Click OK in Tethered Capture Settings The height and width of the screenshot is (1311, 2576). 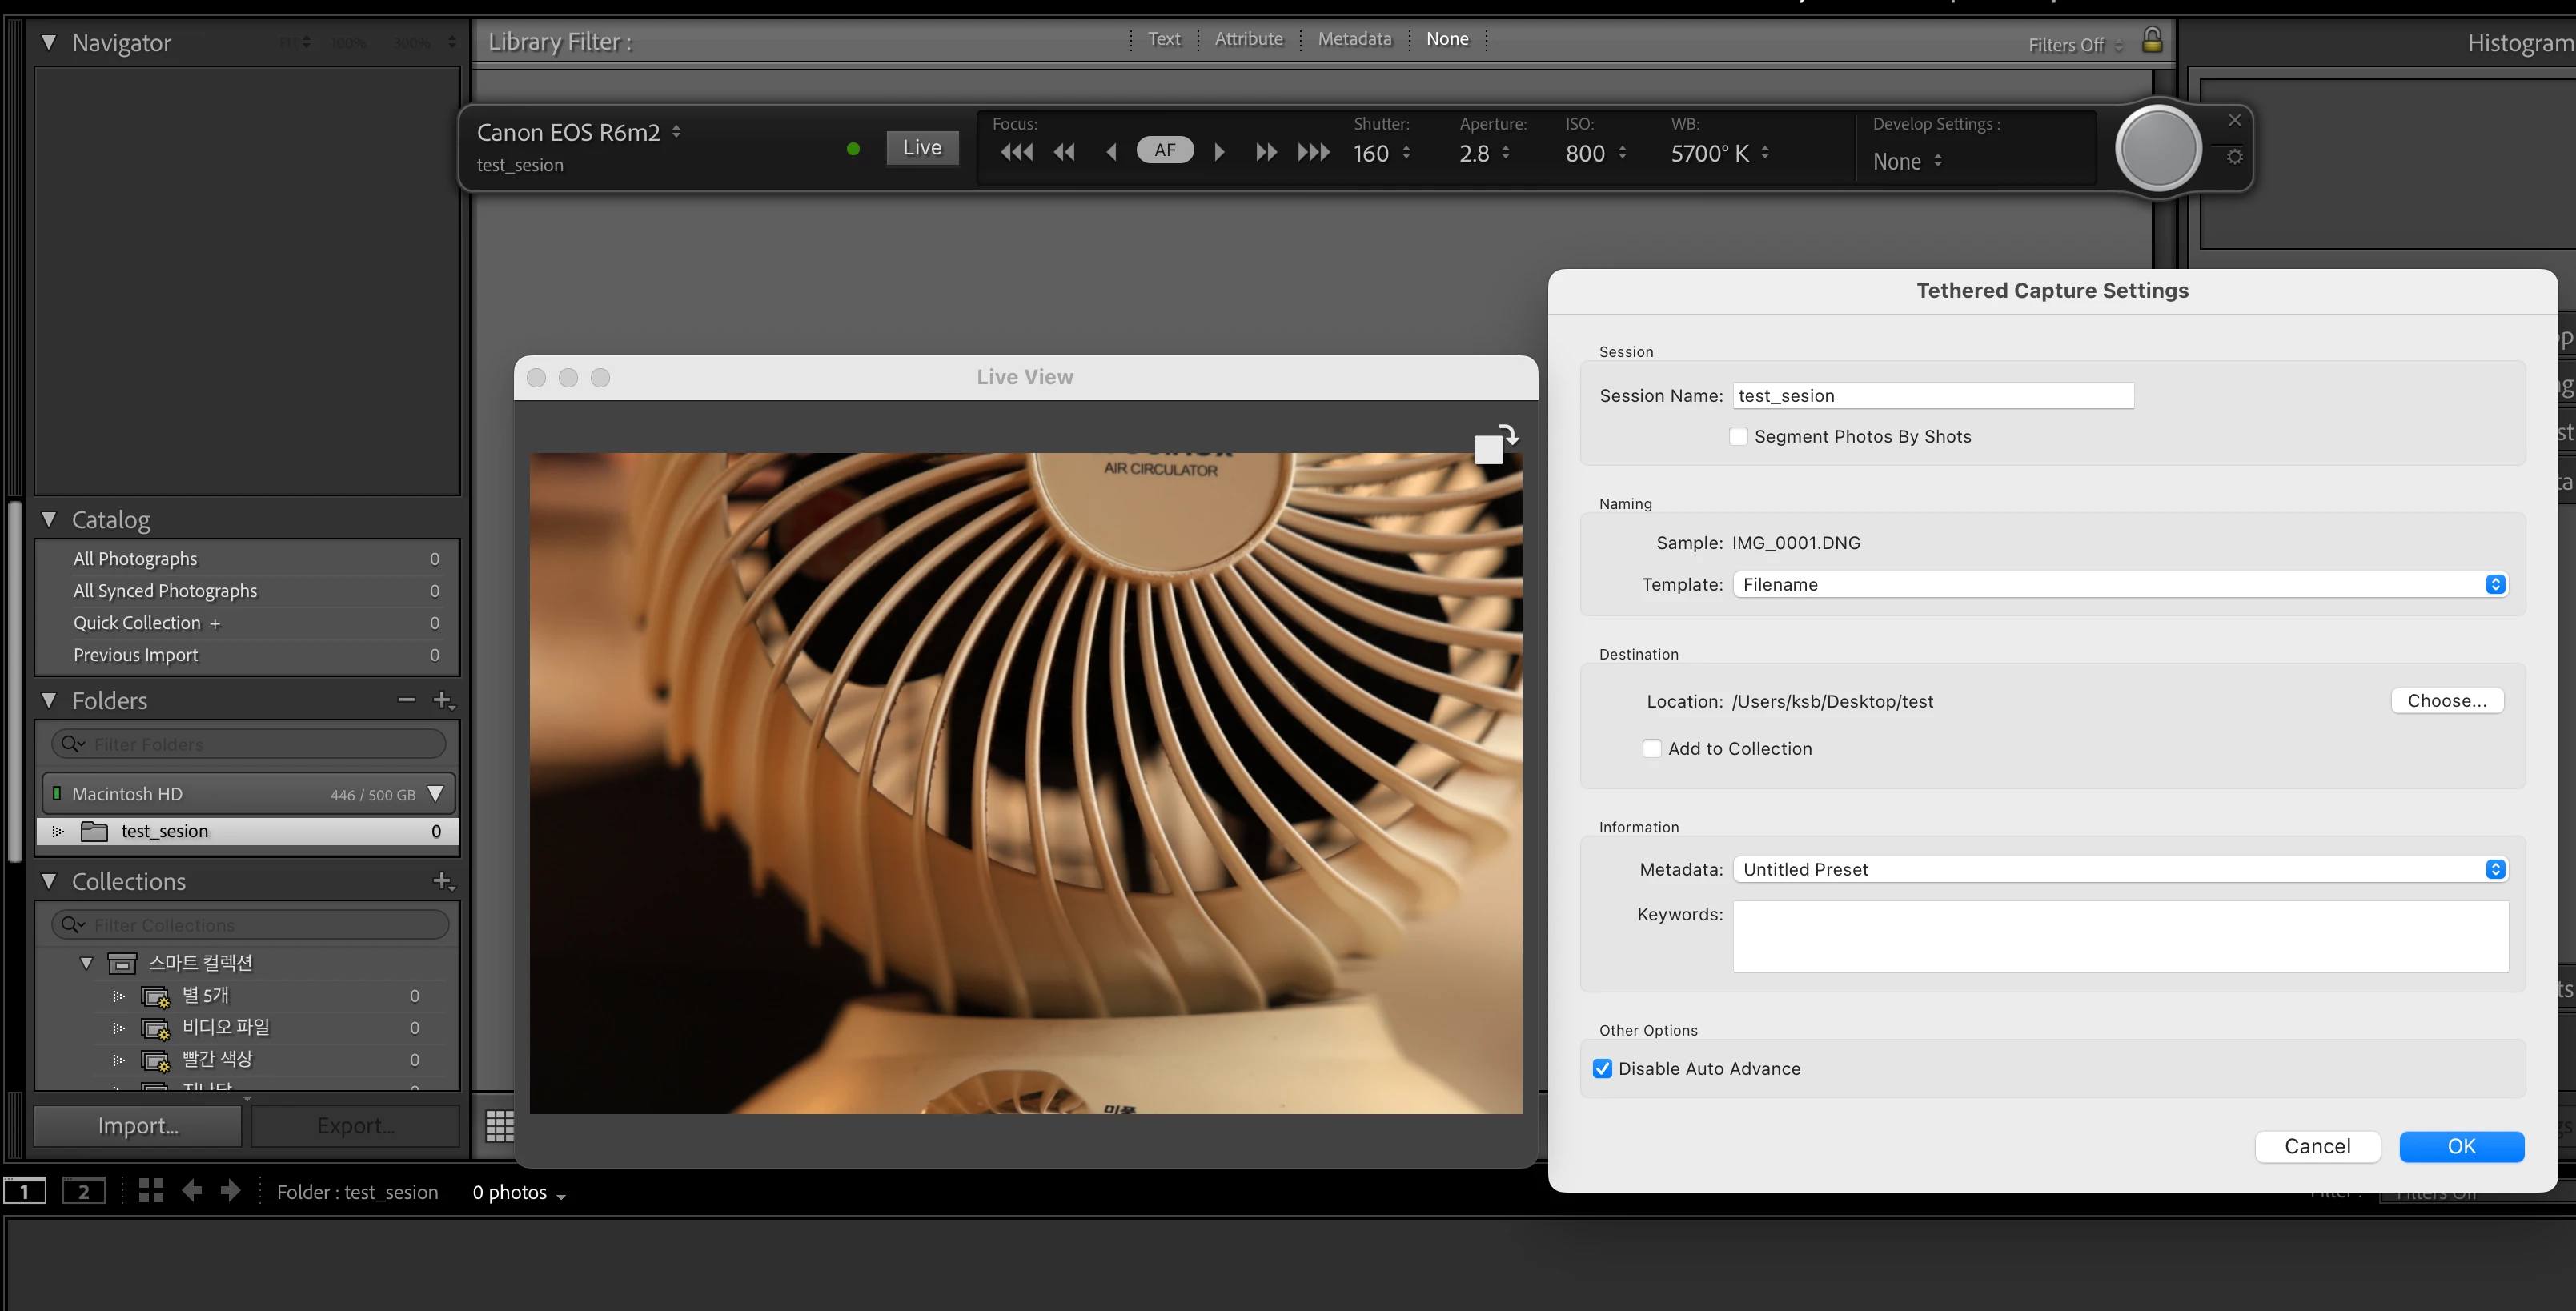point(2461,1146)
